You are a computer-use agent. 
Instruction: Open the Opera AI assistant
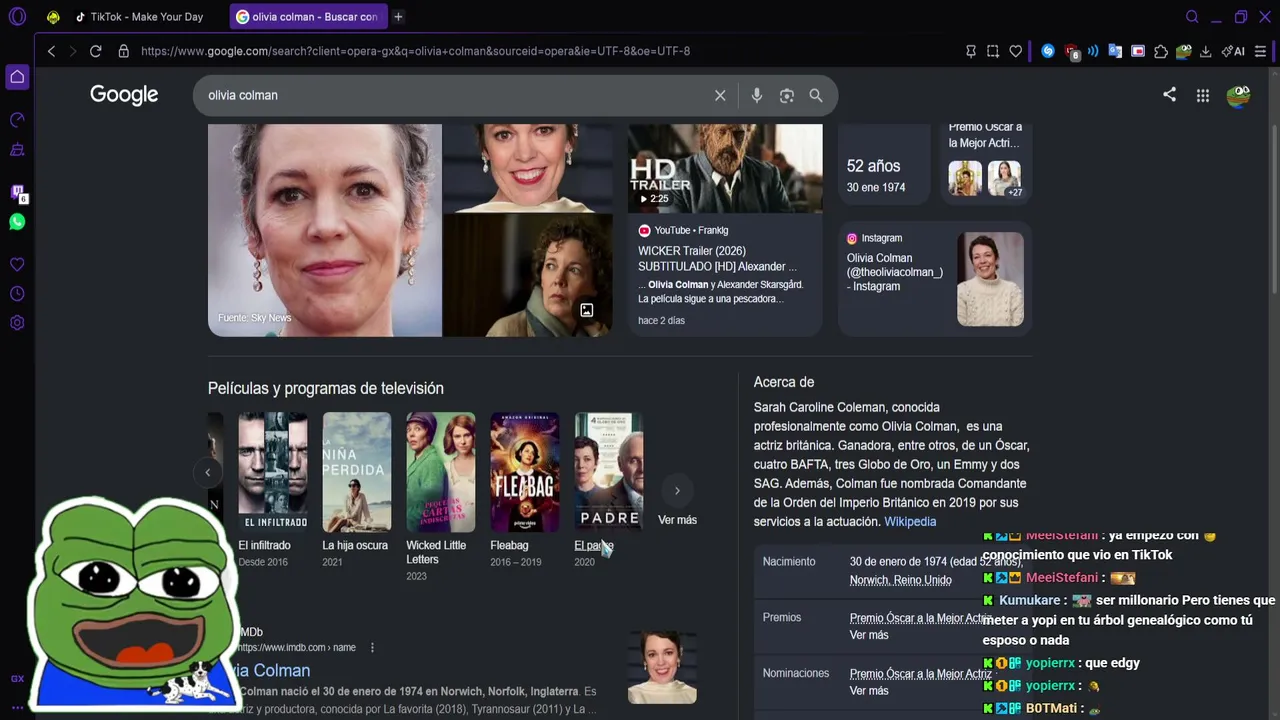(x=1233, y=51)
